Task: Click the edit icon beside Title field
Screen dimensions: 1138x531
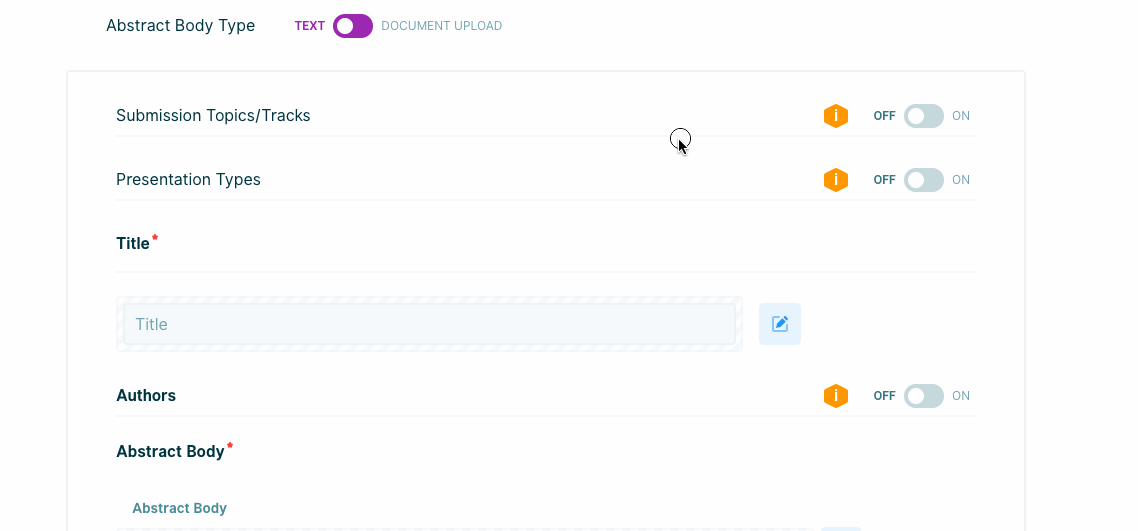Action: pos(779,324)
